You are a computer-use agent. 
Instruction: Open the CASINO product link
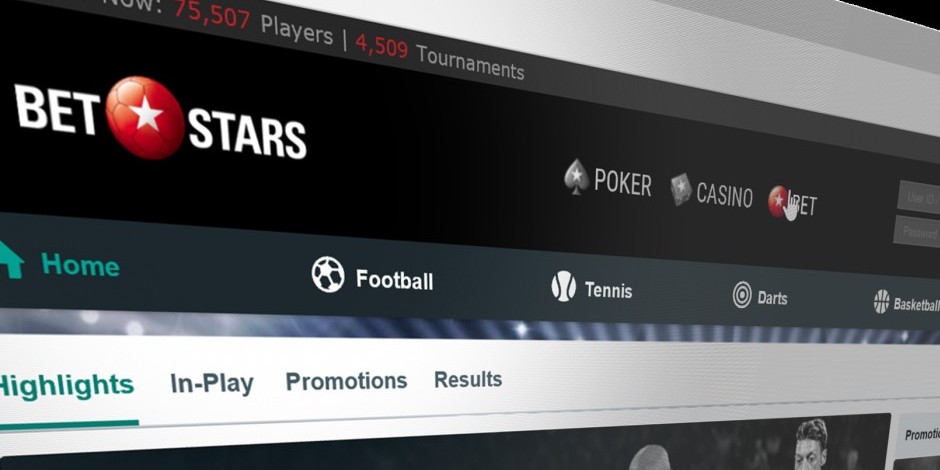724,195
